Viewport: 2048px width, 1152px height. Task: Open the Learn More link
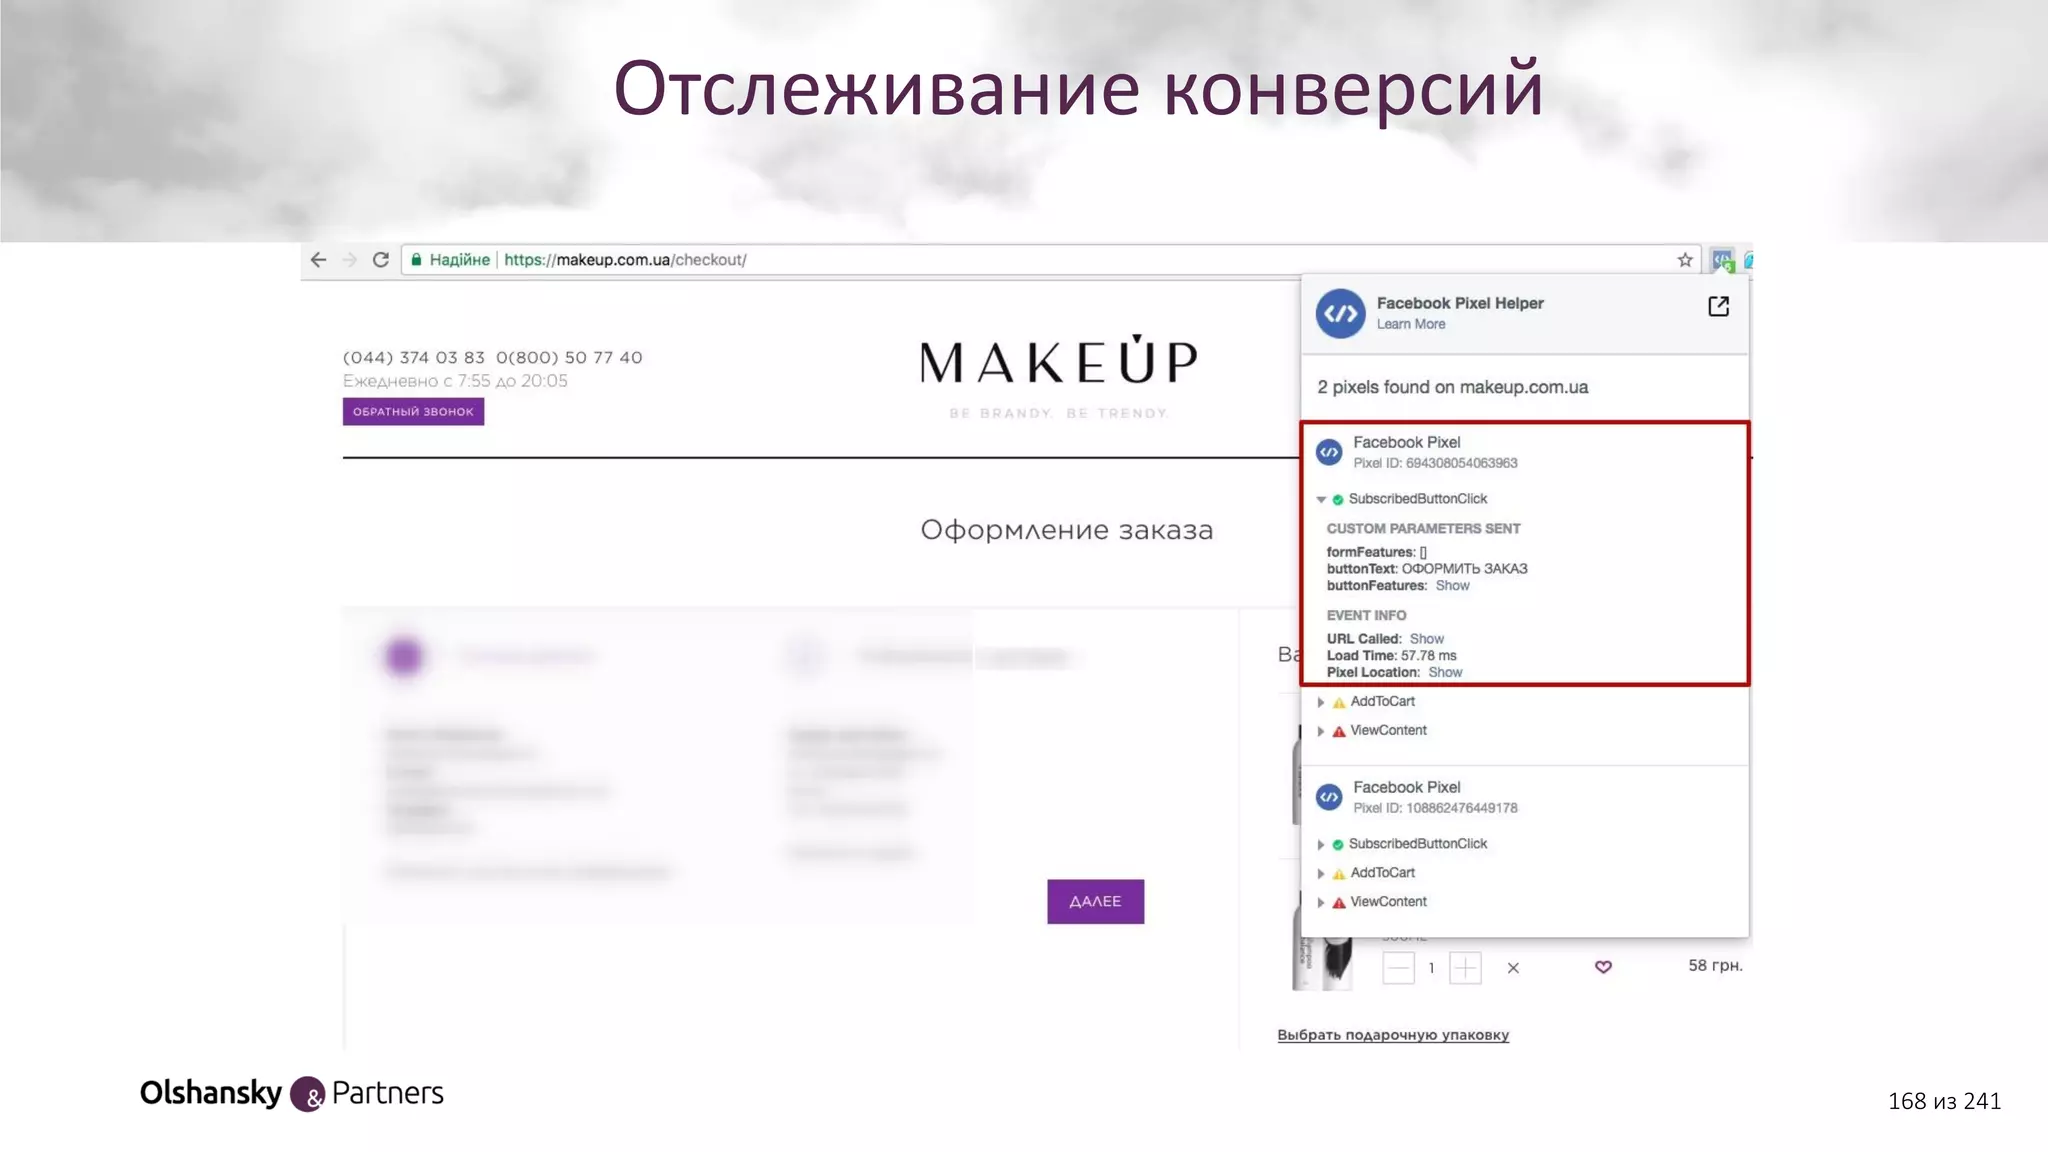[1410, 324]
